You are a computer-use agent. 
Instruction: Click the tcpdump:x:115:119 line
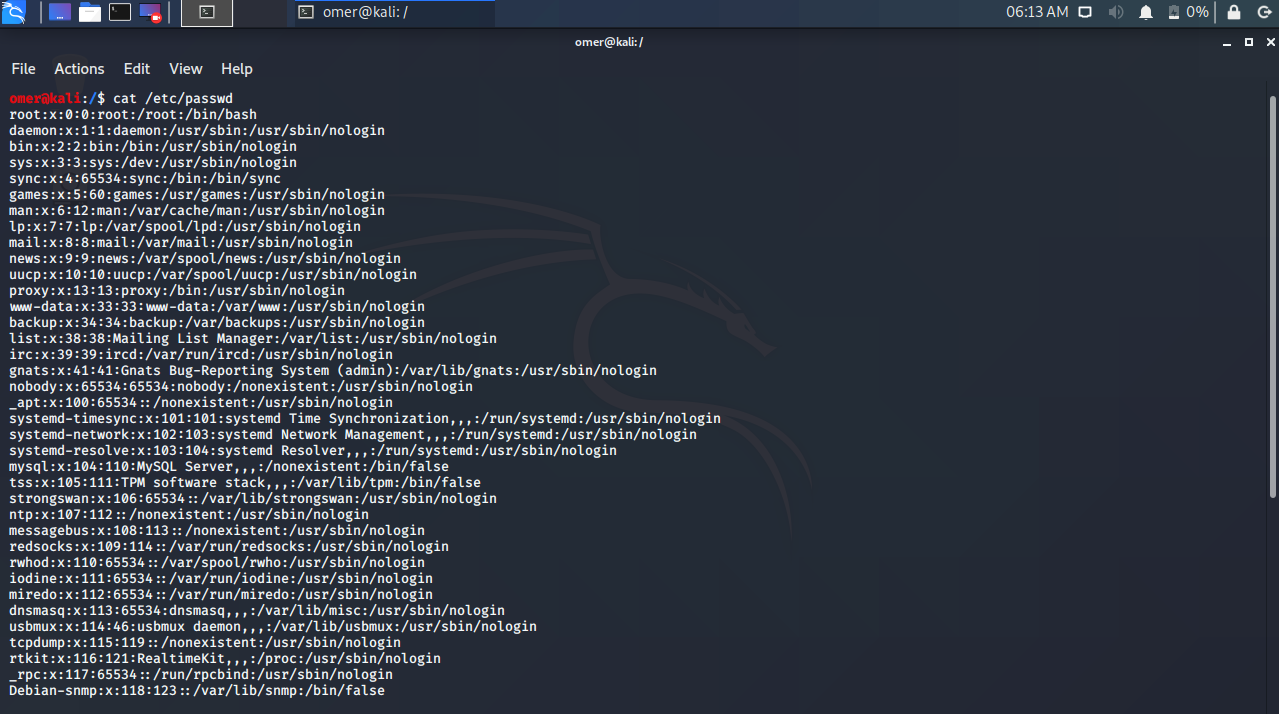pyautogui.click(x=205, y=642)
